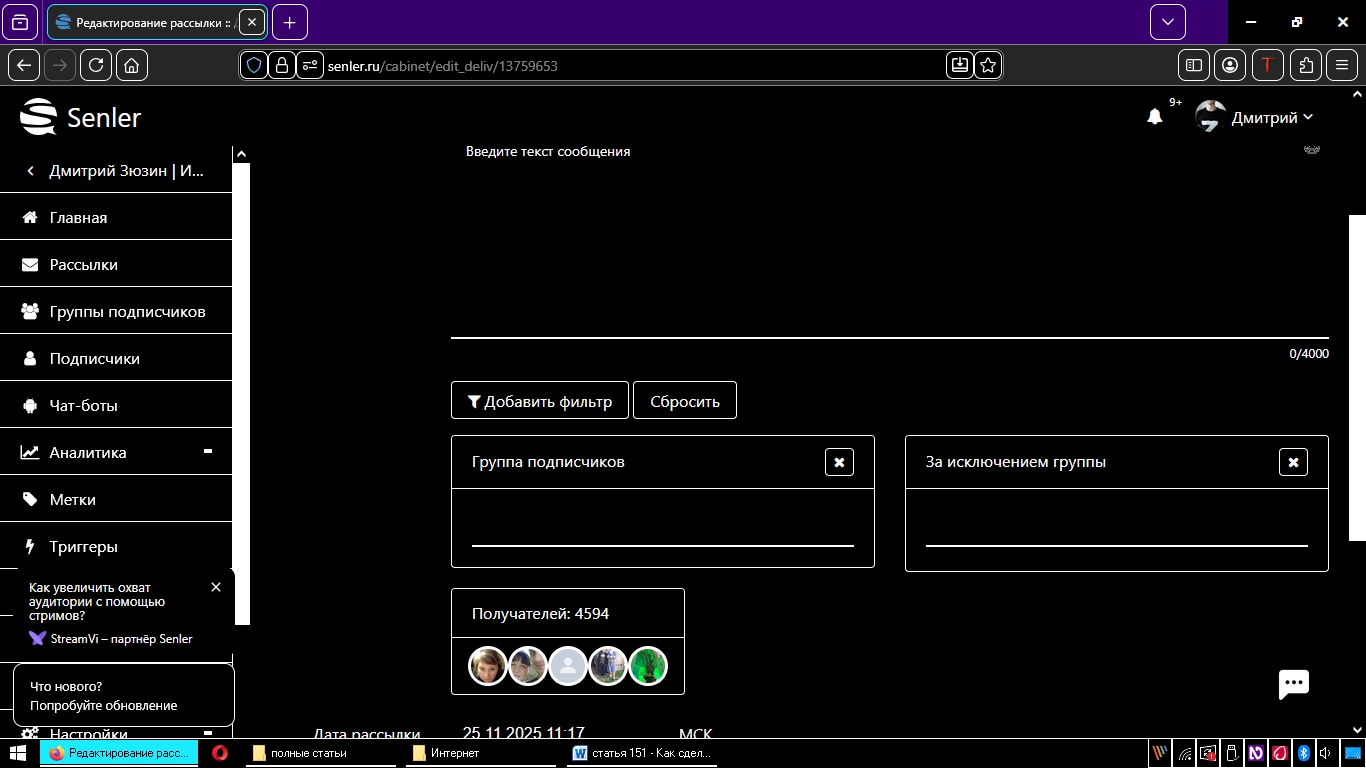Select Триггеры in left menu

84,547
